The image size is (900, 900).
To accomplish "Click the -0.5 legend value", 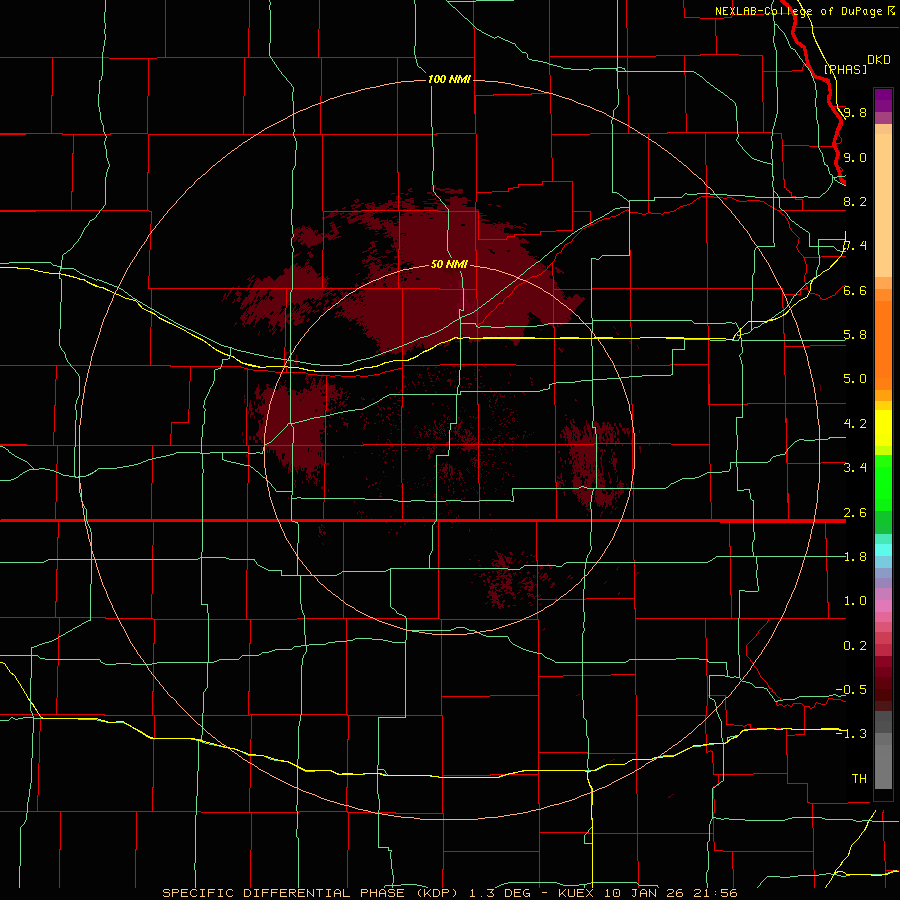I will pos(852,689).
